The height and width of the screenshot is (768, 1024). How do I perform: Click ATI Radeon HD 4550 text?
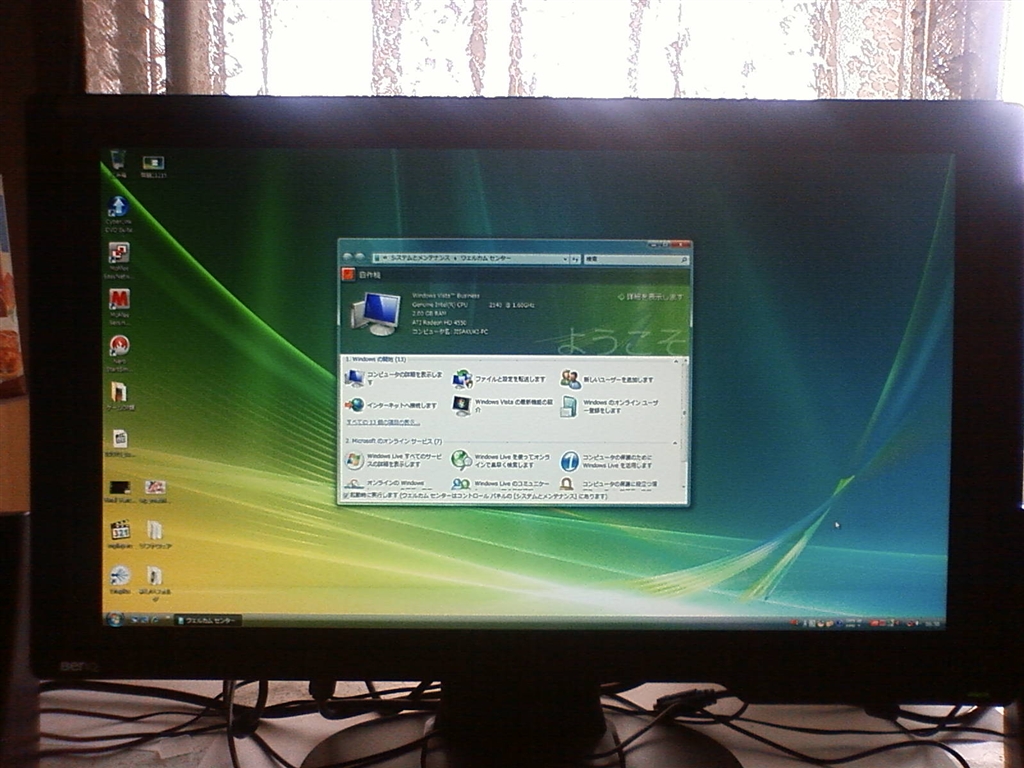pyautogui.click(x=439, y=323)
